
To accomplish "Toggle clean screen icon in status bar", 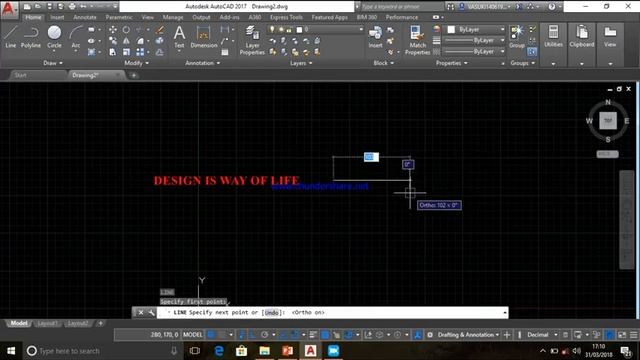I will click(x=622, y=335).
